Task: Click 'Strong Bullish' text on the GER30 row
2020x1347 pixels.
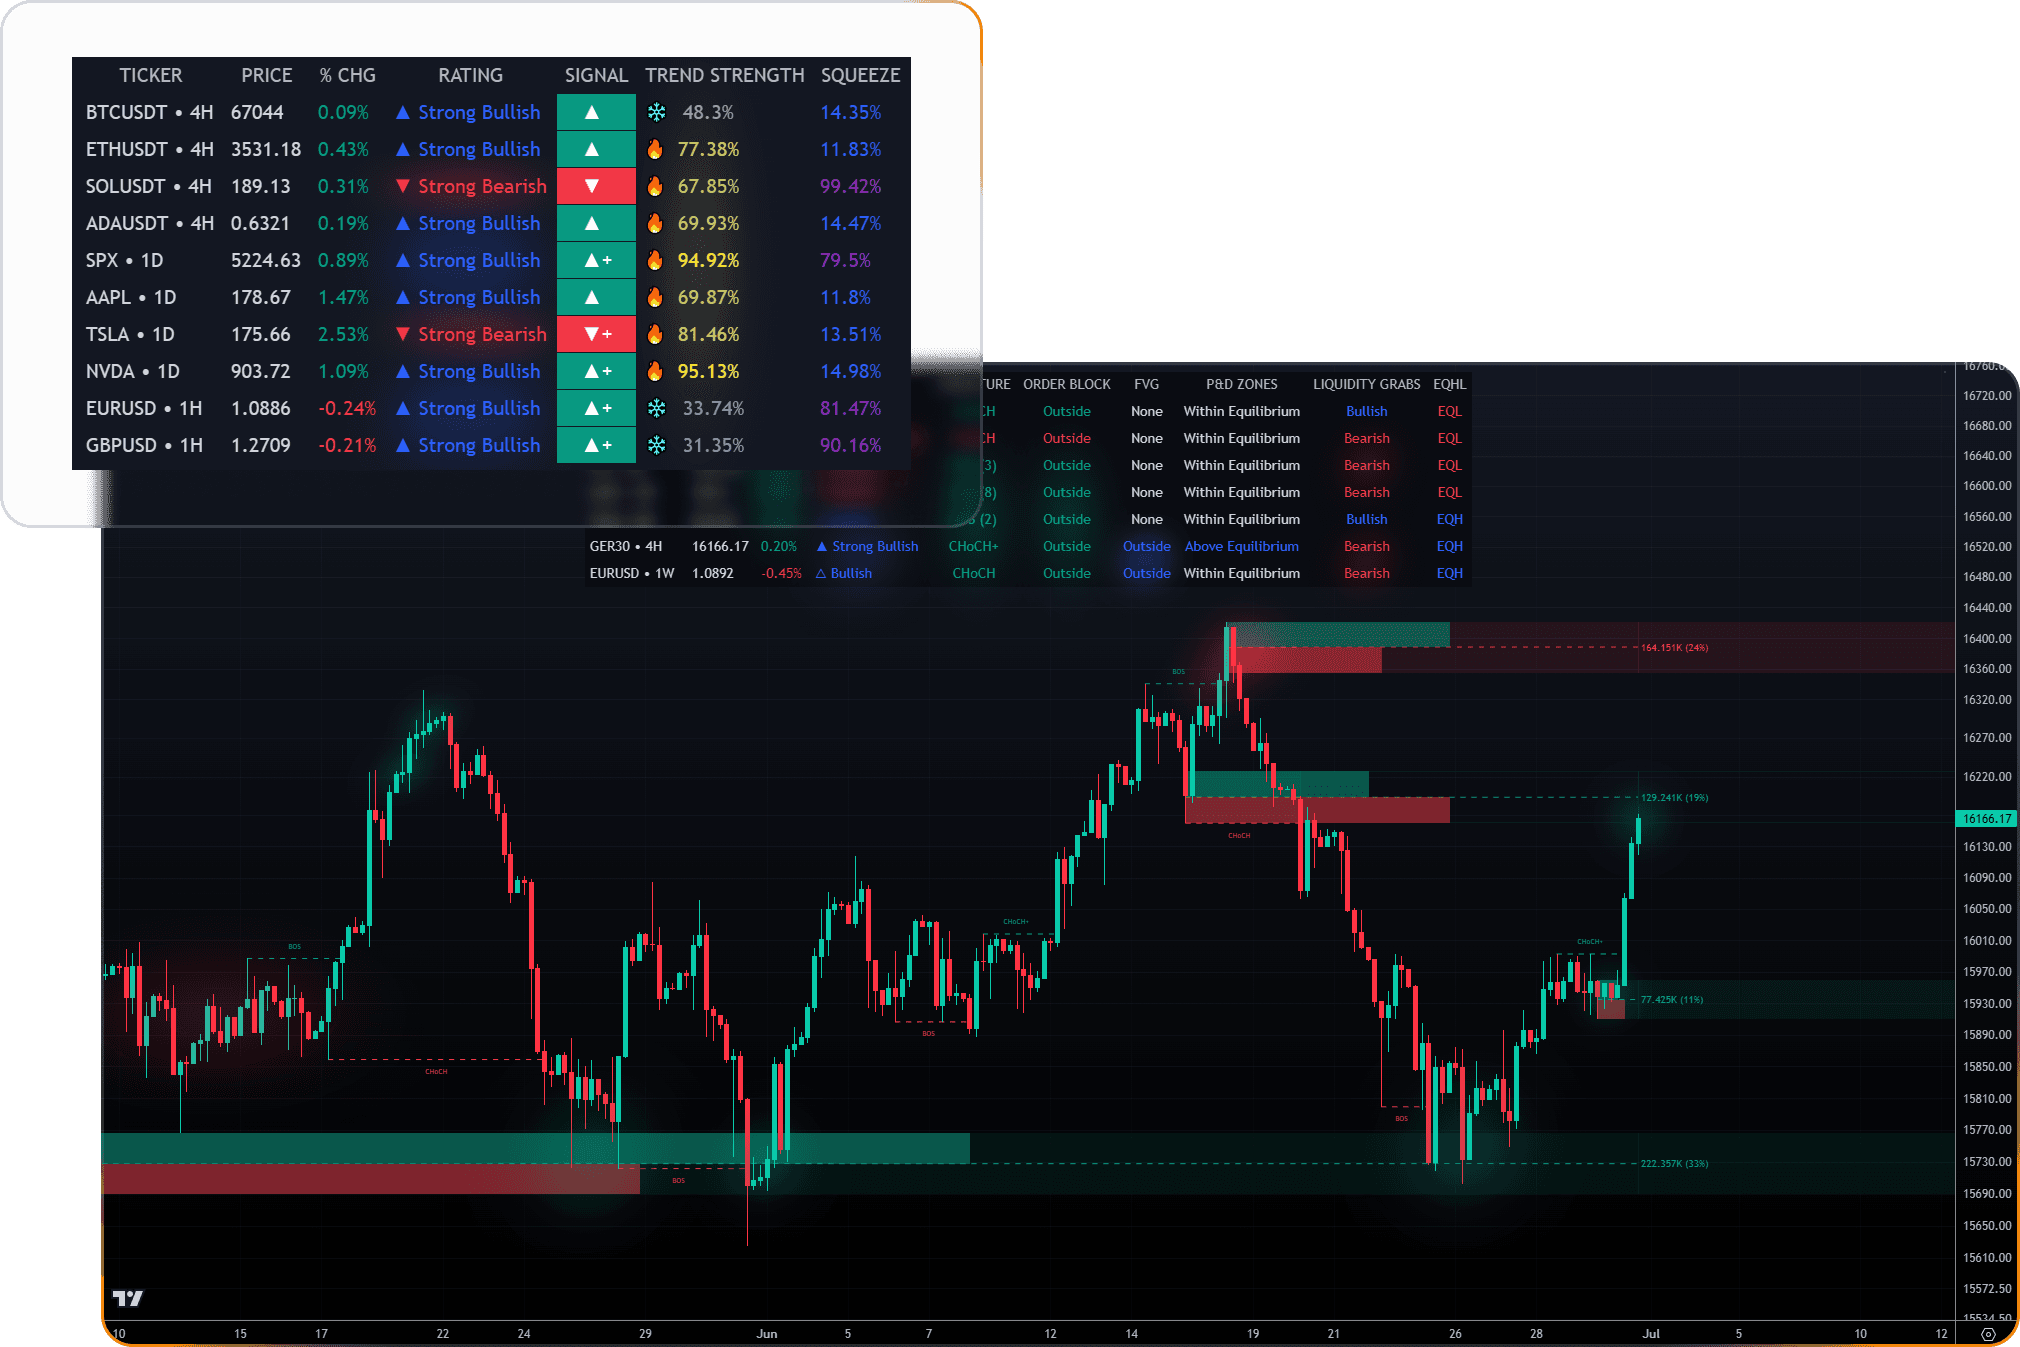Action: tap(874, 546)
